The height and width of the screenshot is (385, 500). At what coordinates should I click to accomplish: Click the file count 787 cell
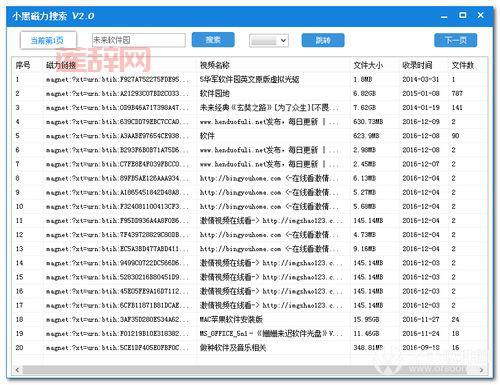(457, 94)
